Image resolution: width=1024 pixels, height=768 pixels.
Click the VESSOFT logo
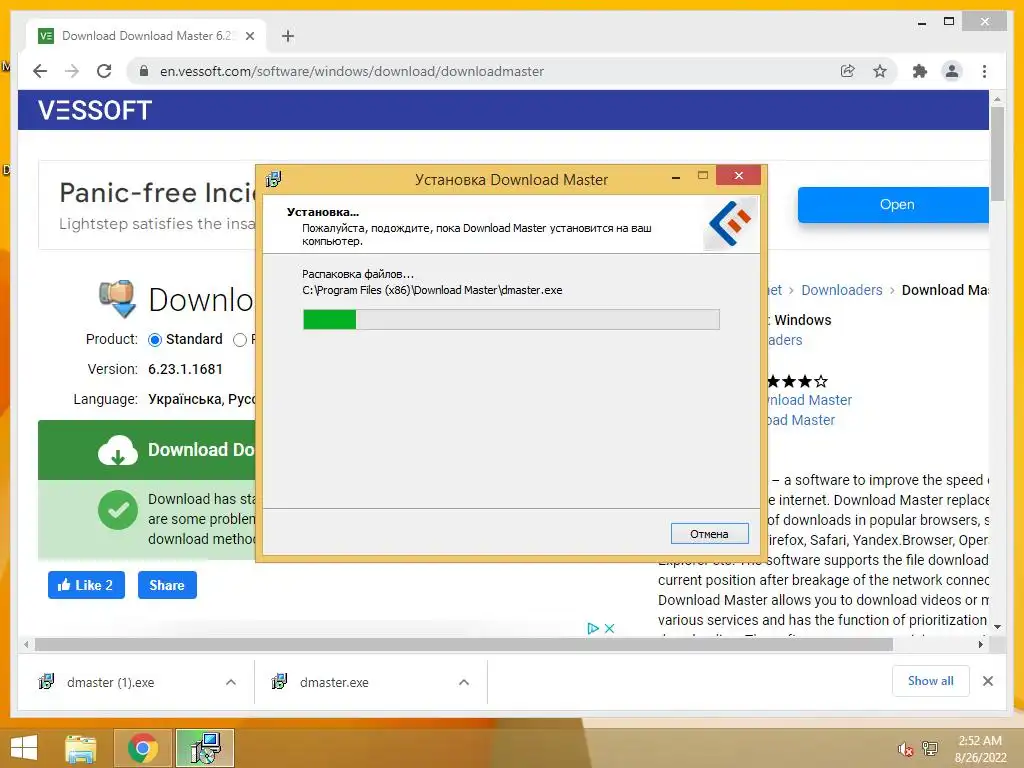click(x=95, y=110)
